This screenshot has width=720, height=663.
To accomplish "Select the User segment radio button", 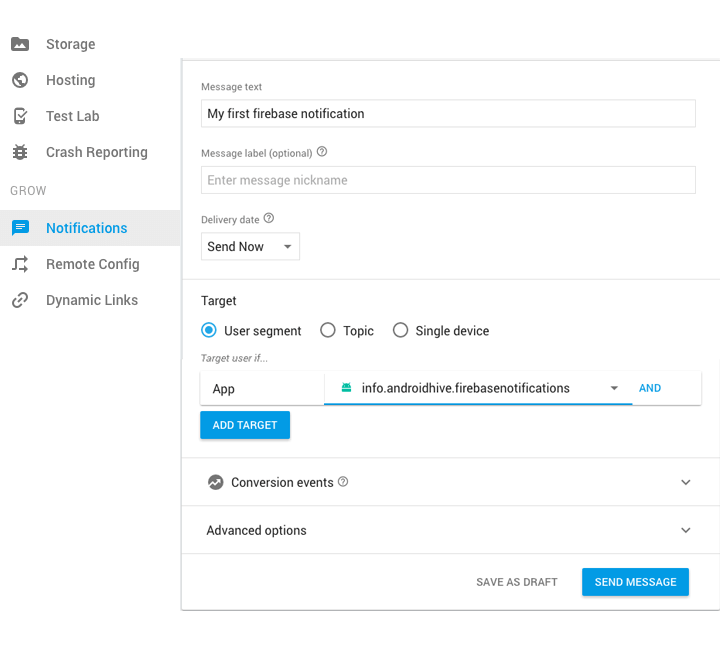I will [209, 330].
